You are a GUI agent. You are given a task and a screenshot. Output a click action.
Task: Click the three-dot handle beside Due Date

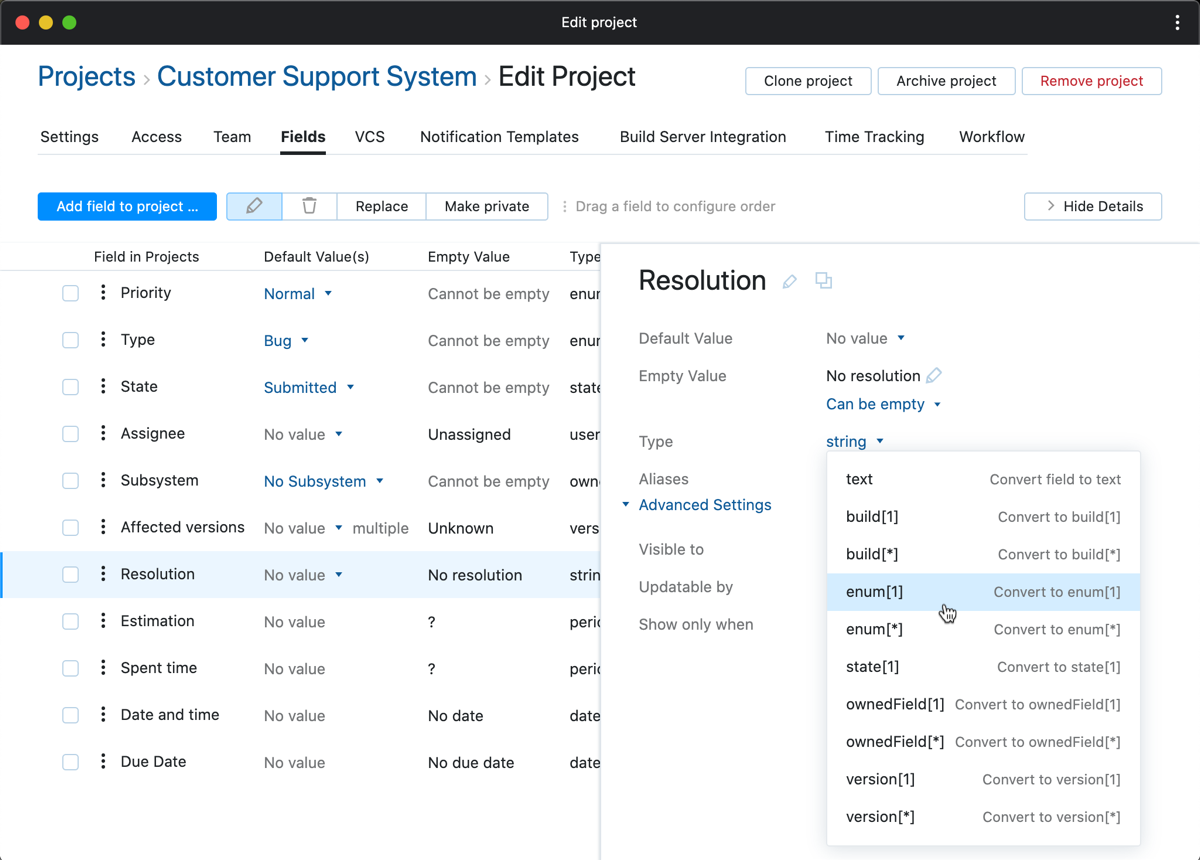click(x=103, y=762)
